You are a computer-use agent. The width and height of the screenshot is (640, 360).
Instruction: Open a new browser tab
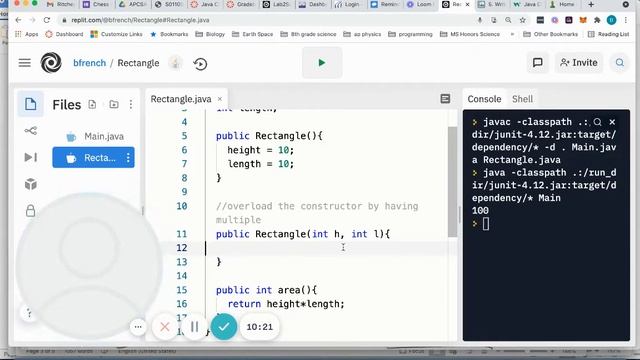pos(591,4)
